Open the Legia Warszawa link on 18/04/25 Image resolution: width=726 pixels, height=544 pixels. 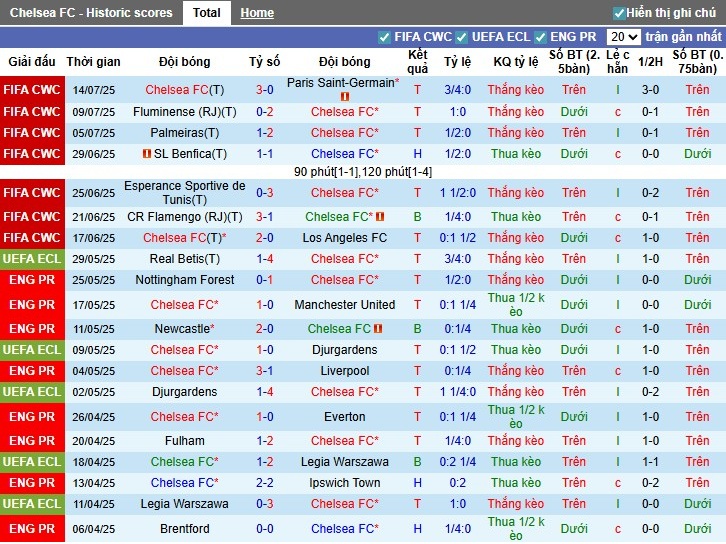344,462
